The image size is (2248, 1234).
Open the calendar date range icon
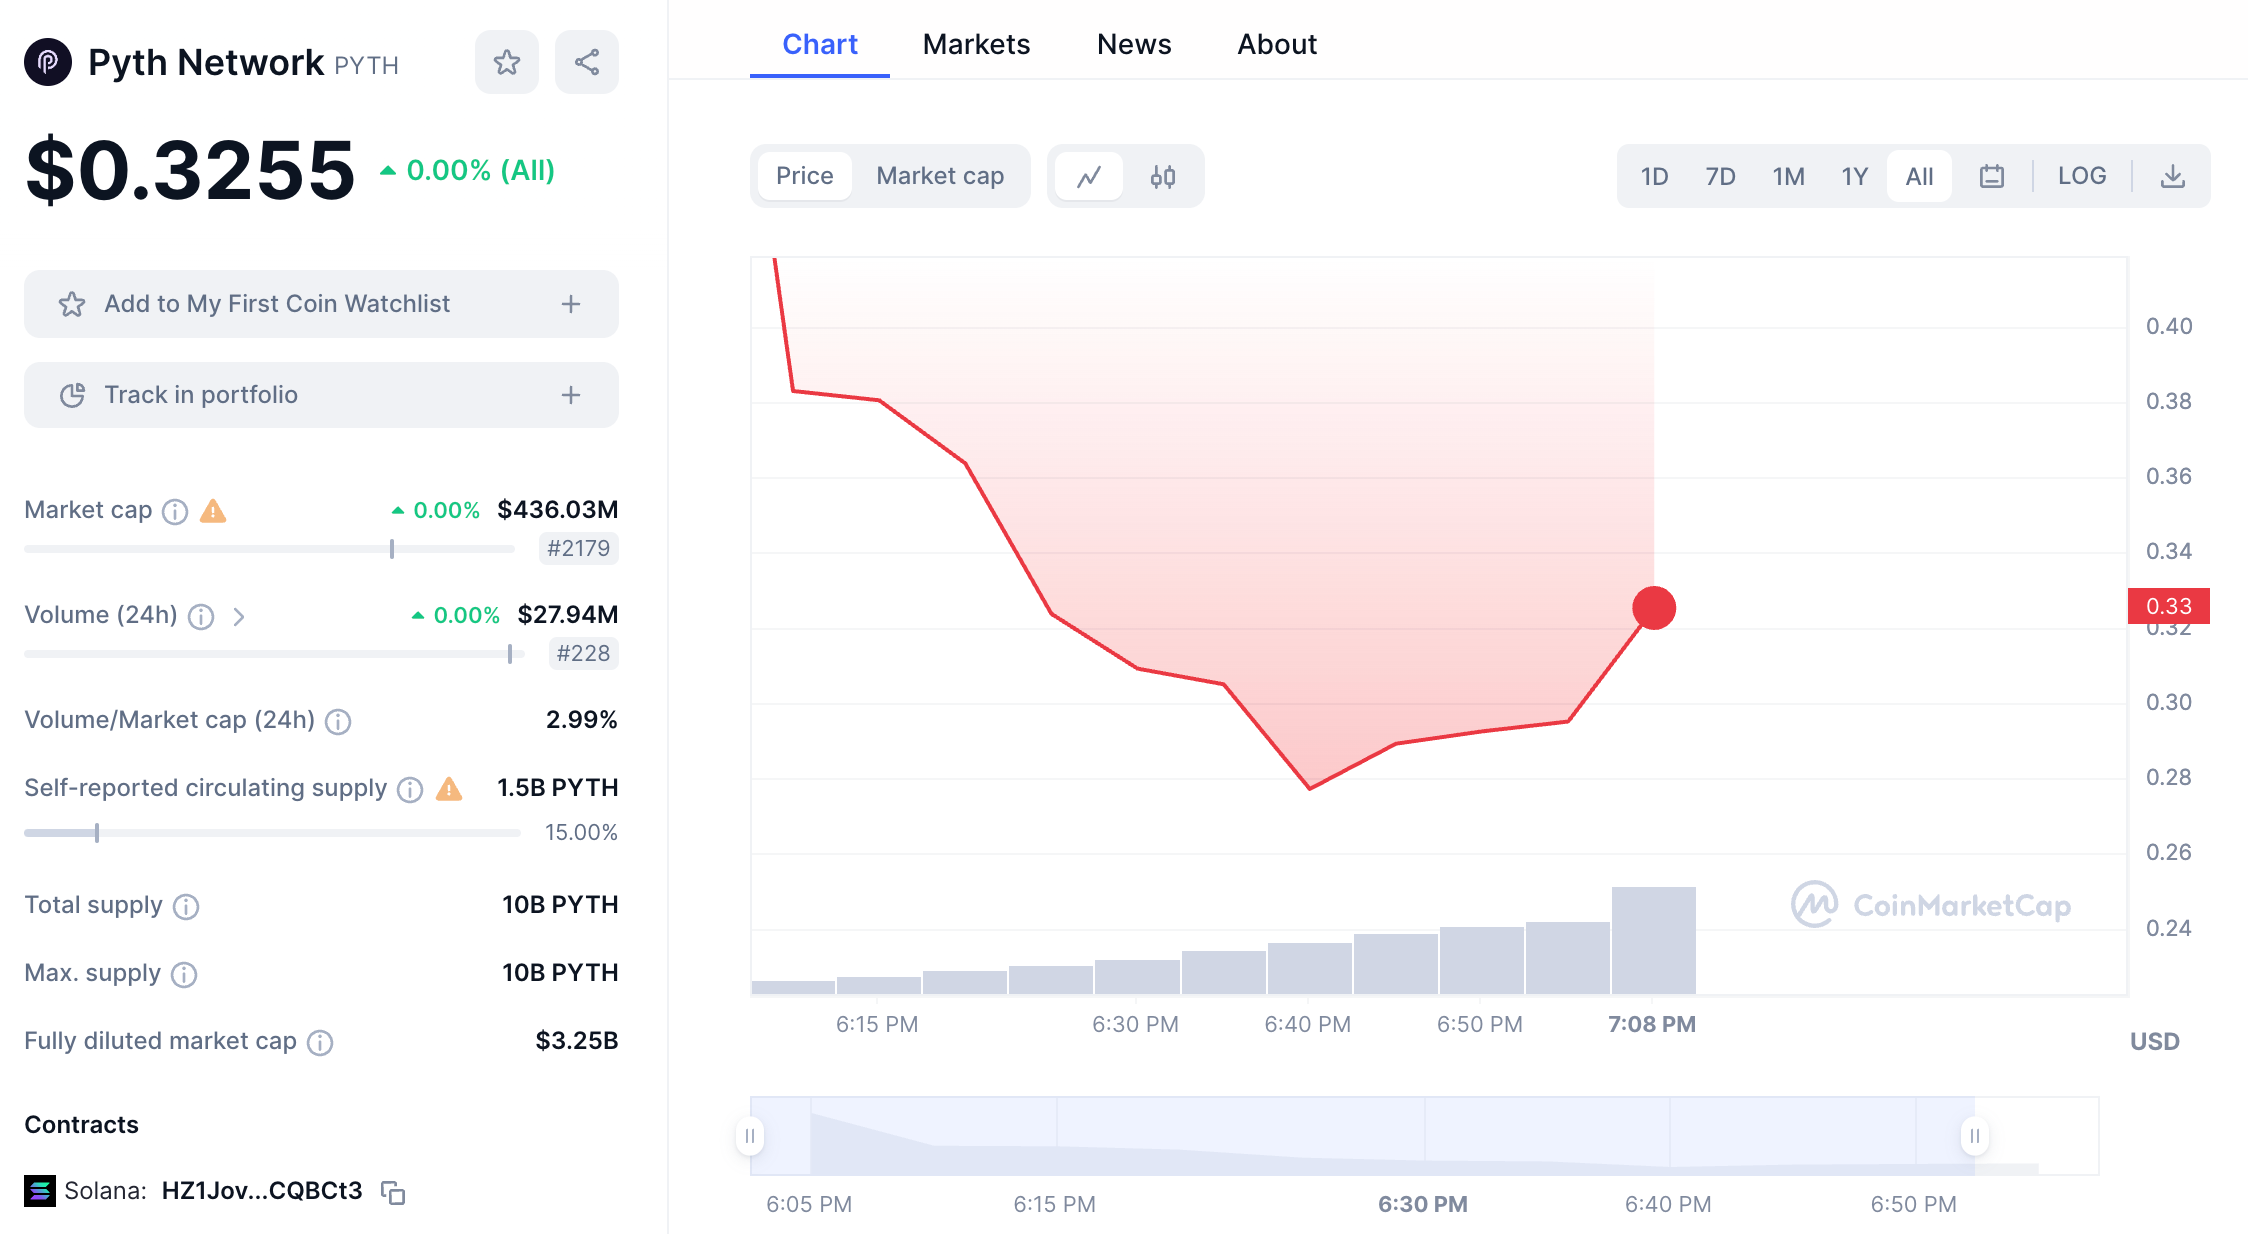click(1992, 176)
